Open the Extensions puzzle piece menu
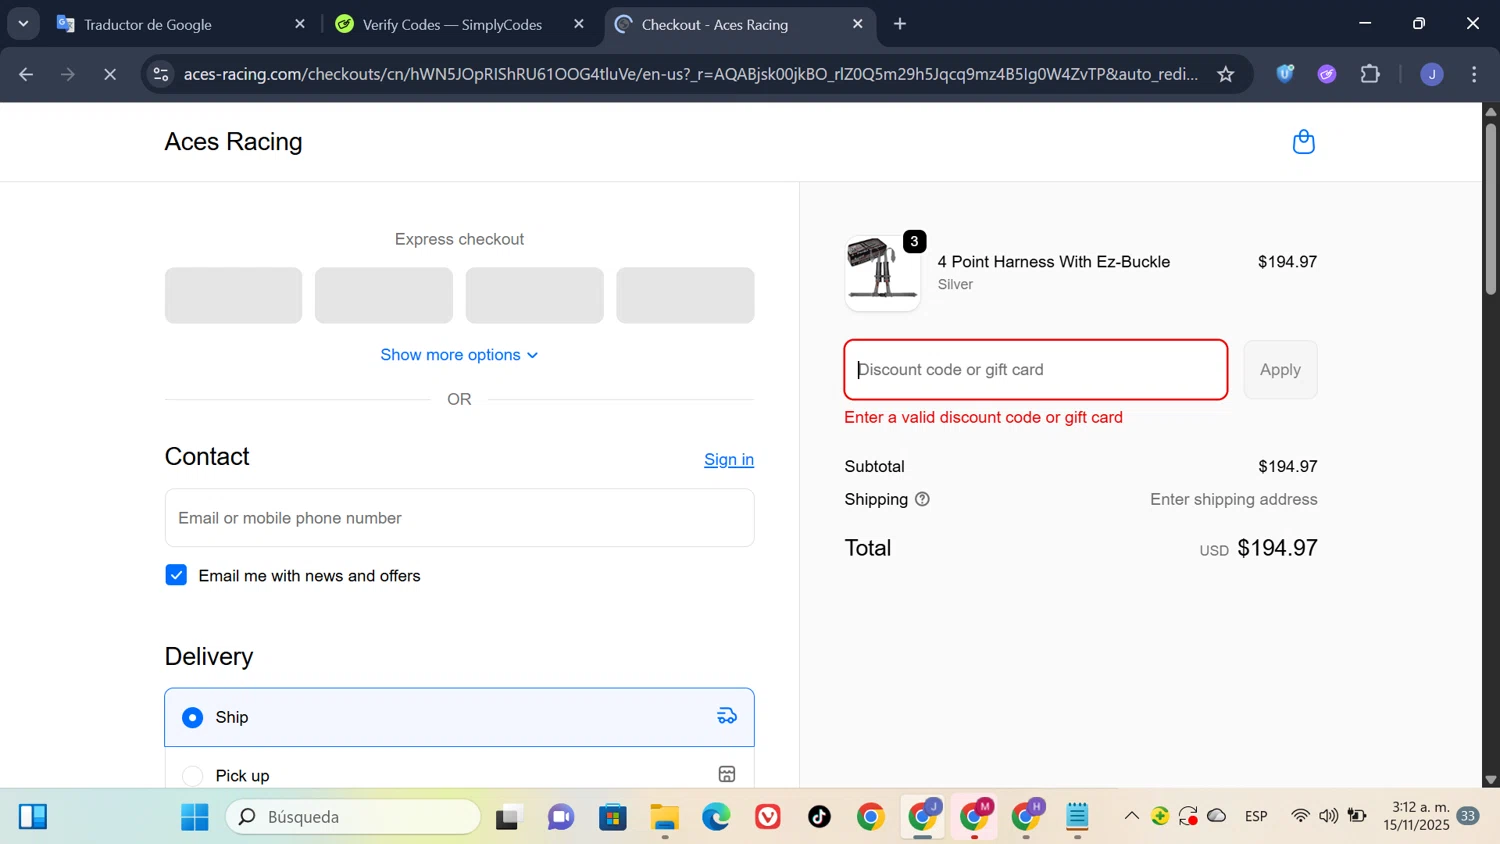This screenshot has height=844, width=1500. click(x=1370, y=74)
